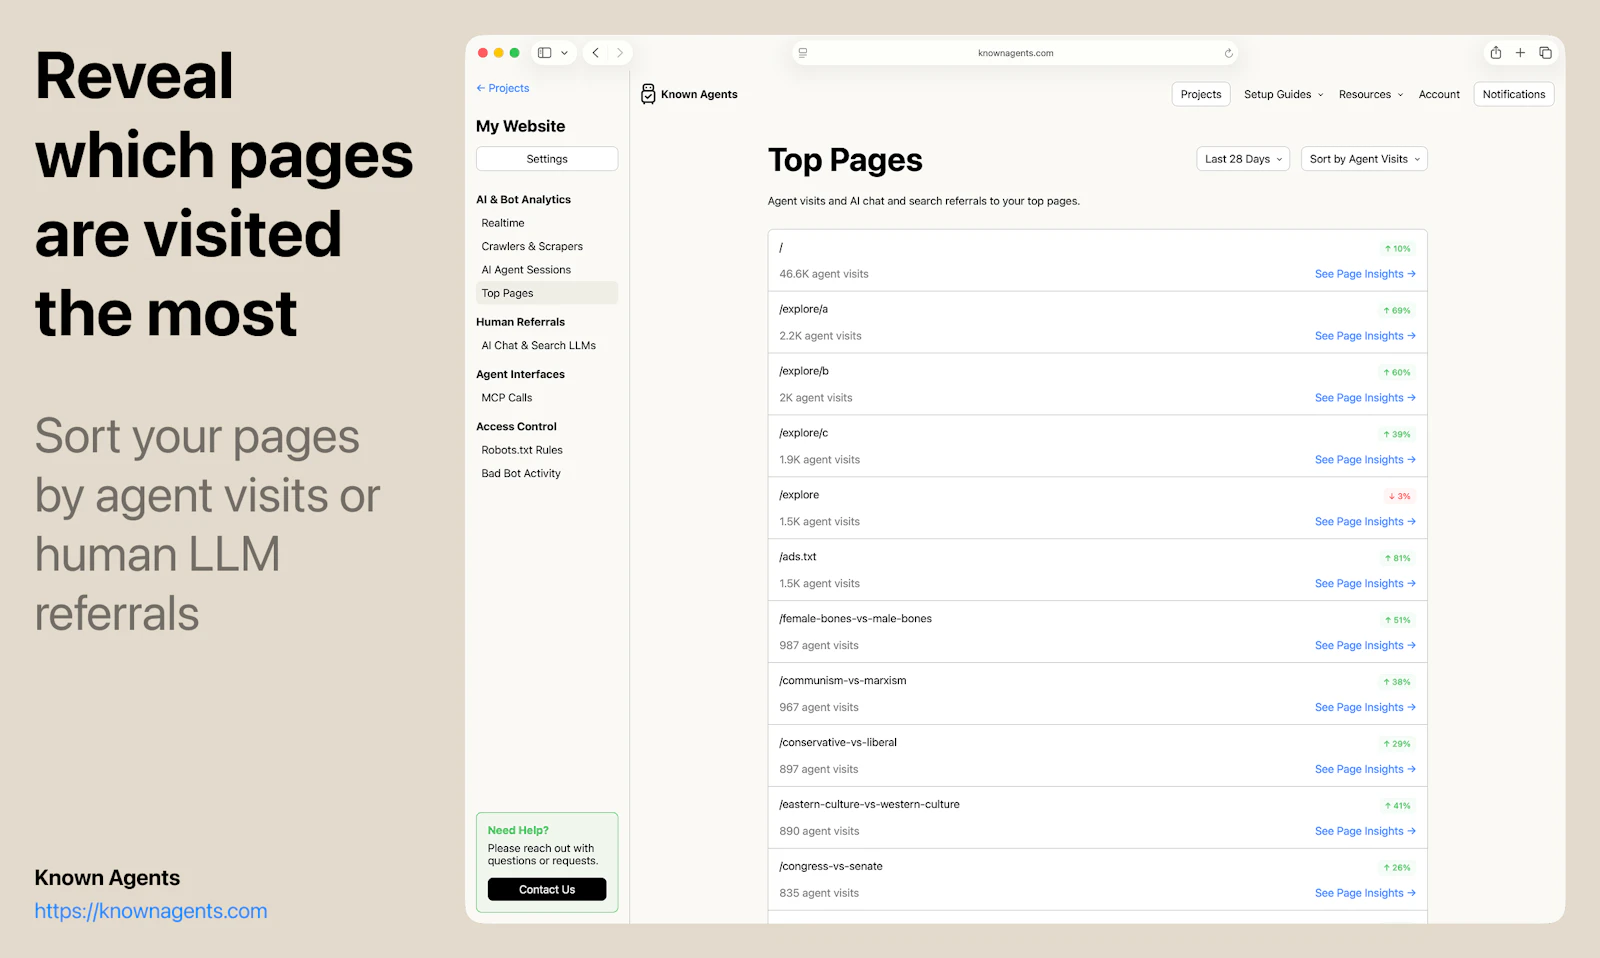This screenshot has height=958, width=1600.
Task: Click the /congress-vs-senate page path
Action: click(x=831, y=867)
